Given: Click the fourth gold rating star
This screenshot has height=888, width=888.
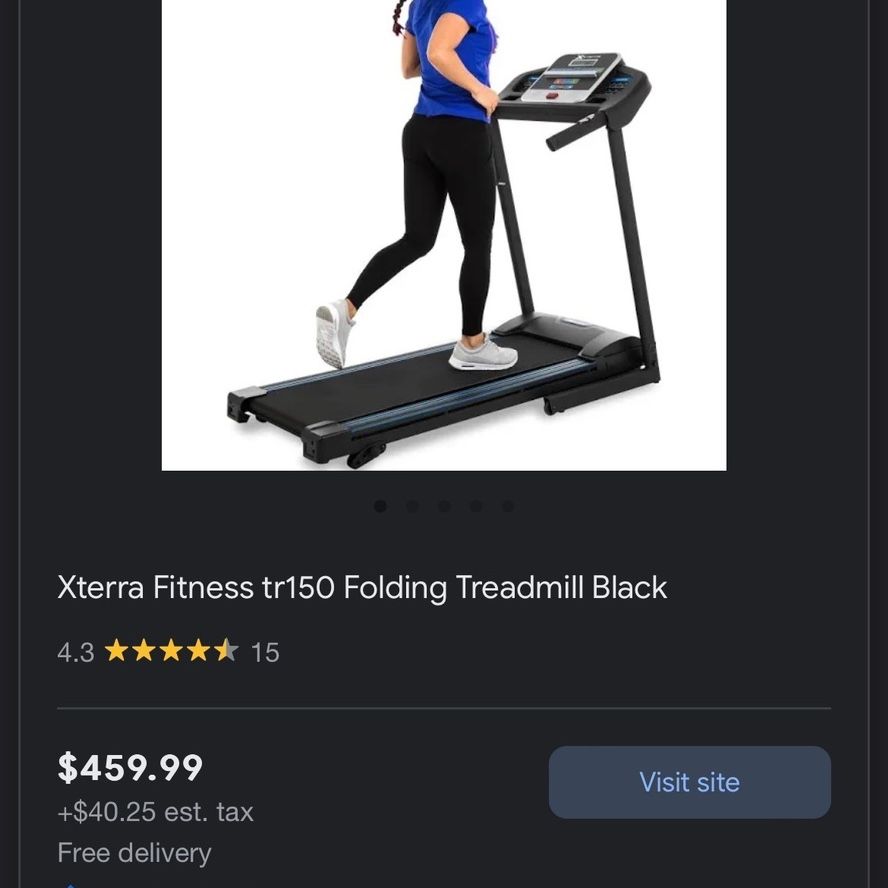Looking at the screenshot, I should 199,650.
